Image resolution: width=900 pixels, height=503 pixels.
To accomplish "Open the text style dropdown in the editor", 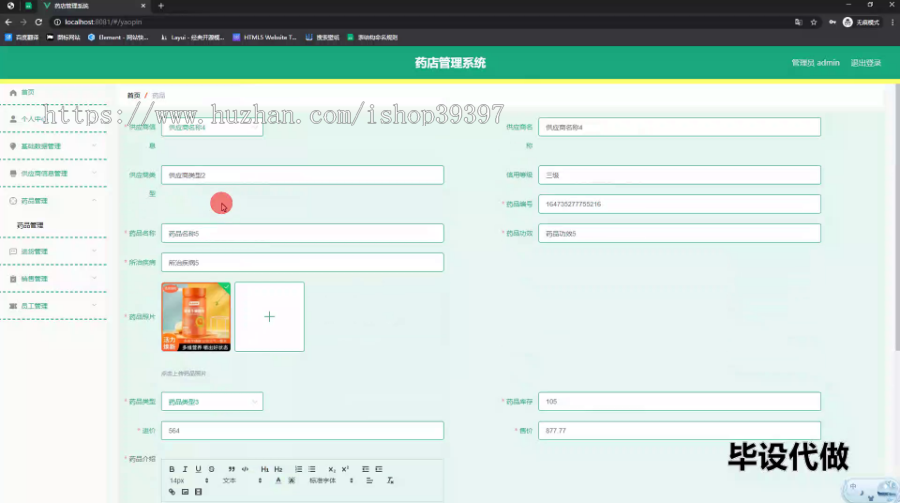I will pyautogui.click(x=242, y=481).
